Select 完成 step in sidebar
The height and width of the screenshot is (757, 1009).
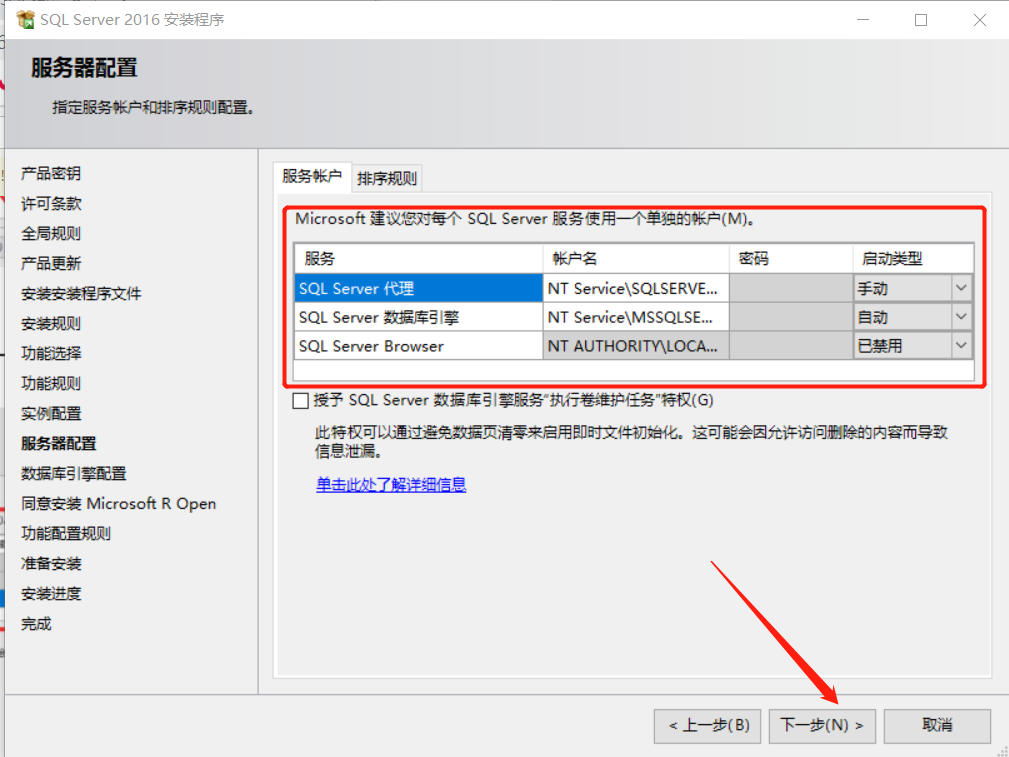(36, 624)
